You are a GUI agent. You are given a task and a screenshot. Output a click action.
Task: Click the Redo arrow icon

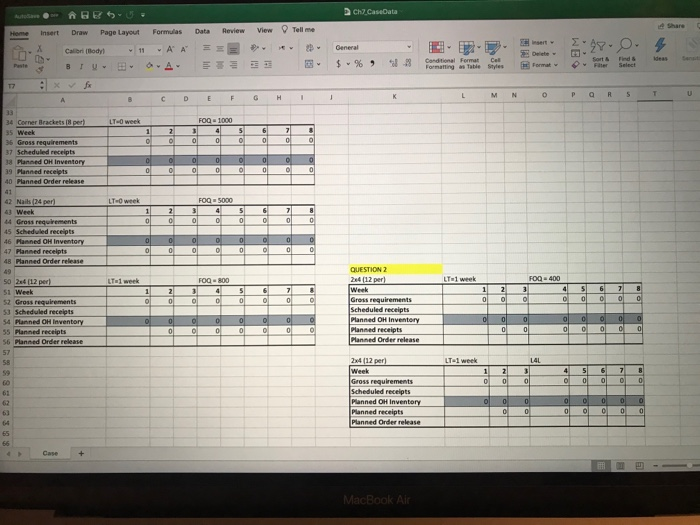[x=130, y=15]
